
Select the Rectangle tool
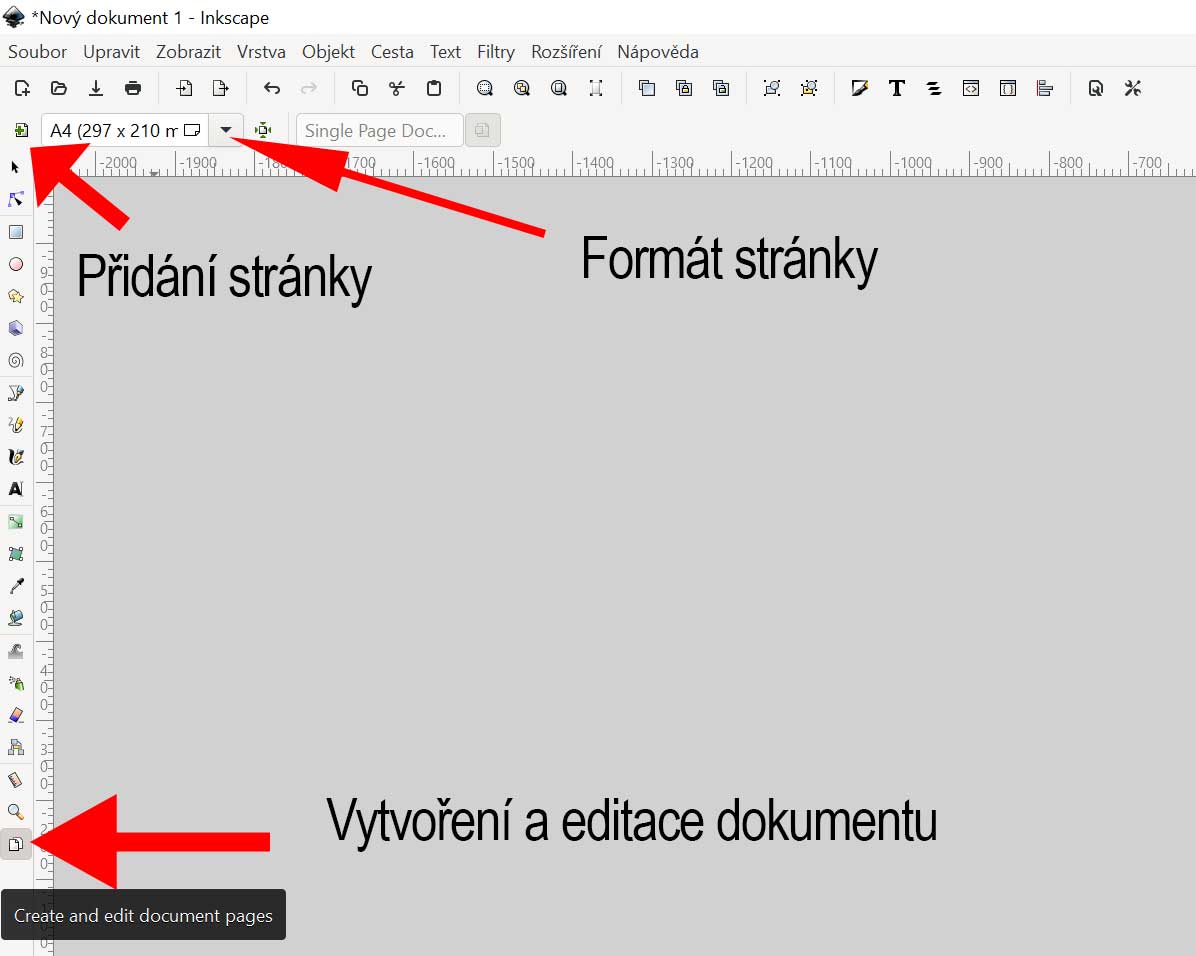pos(16,232)
